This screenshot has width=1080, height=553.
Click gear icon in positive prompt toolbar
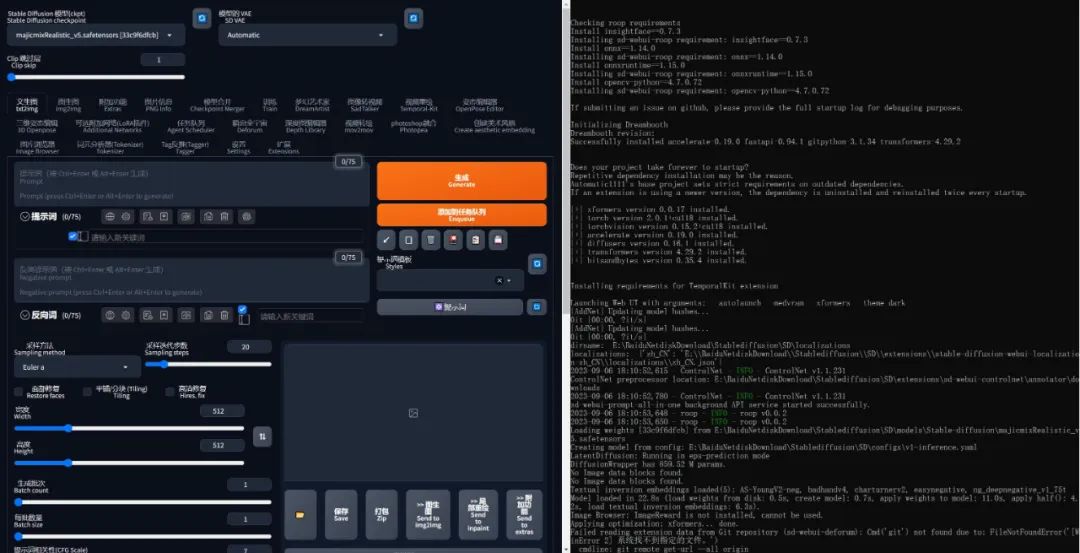[126, 216]
